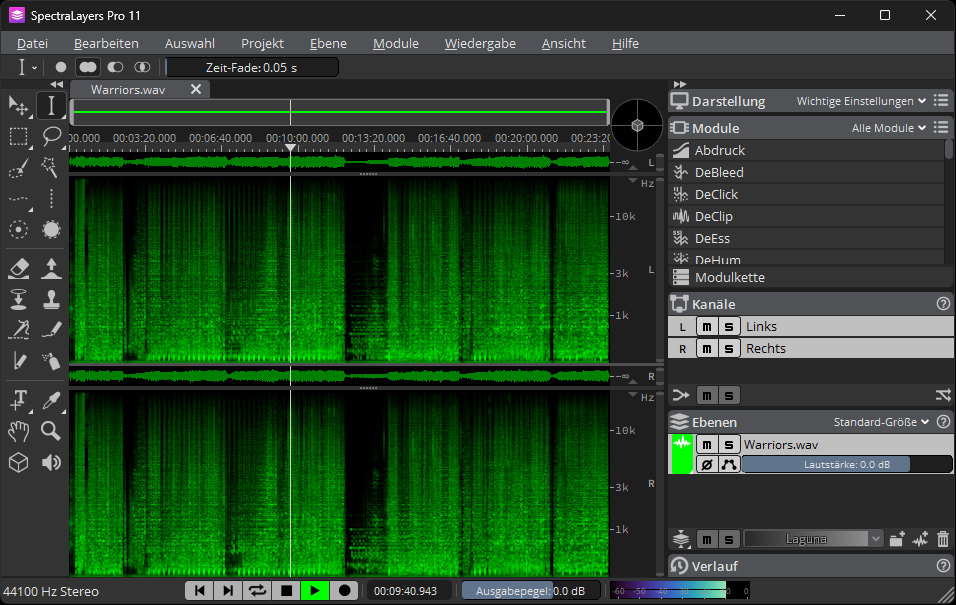Select the Rectangular selection tool

[18, 136]
